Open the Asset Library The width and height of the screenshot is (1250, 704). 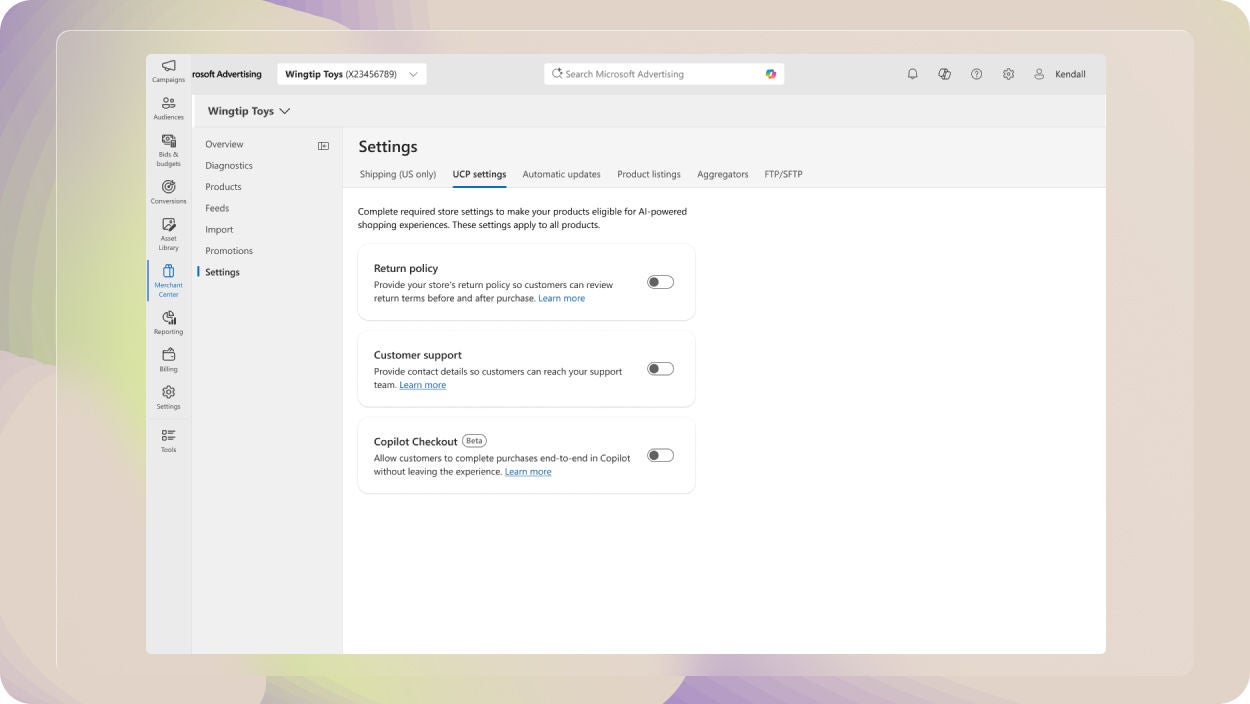pyautogui.click(x=168, y=232)
